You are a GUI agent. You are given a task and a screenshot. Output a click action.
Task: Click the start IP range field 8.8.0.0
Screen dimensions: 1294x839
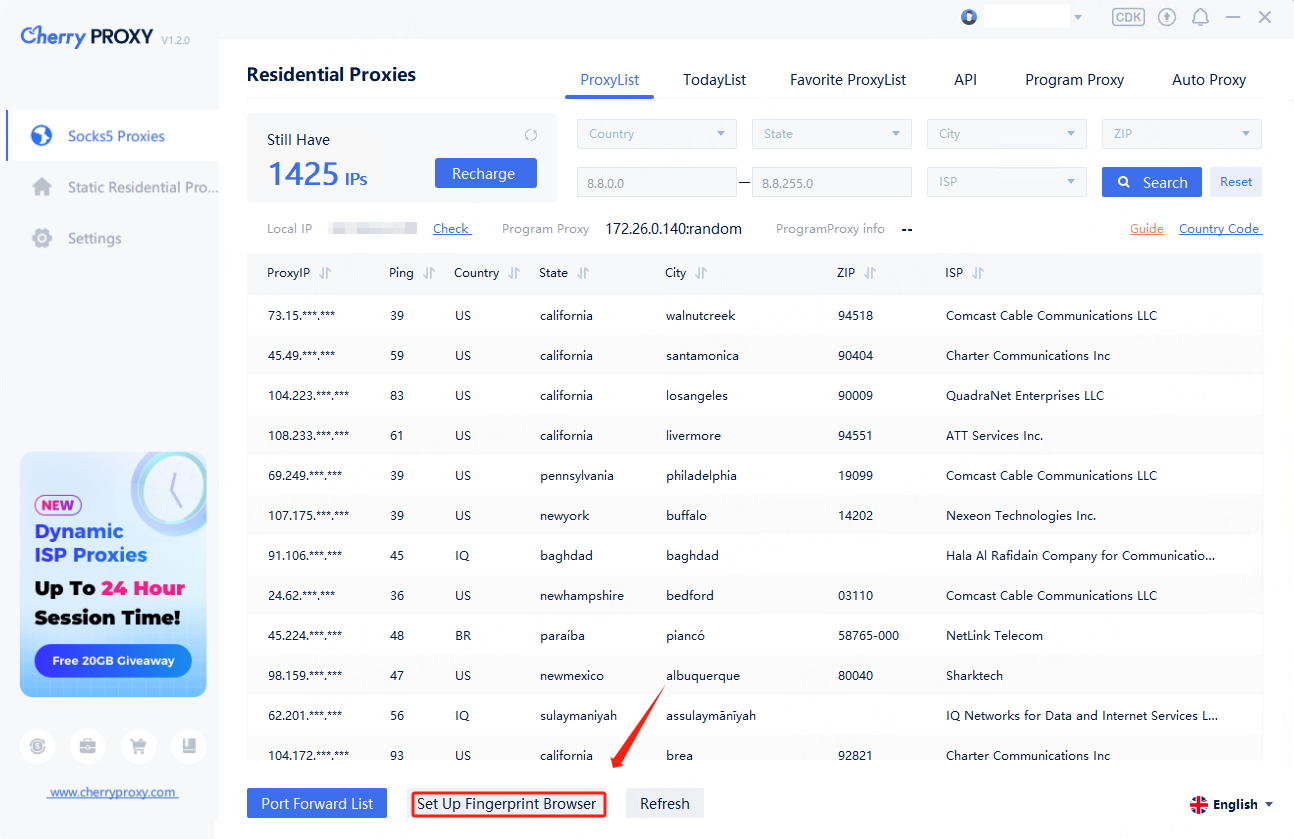(656, 183)
